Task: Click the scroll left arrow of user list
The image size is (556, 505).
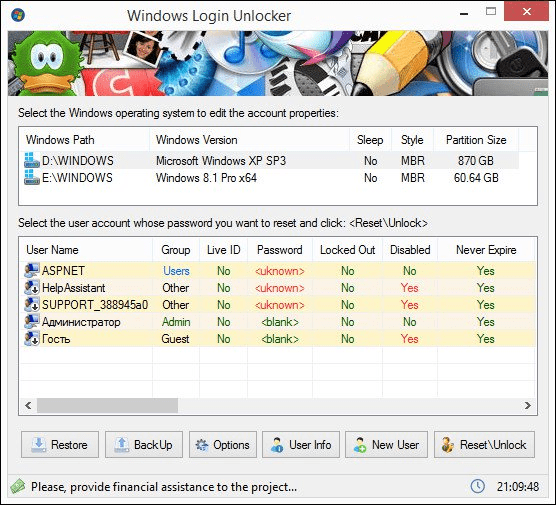Action: pyautogui.click(x=28, y=405)
